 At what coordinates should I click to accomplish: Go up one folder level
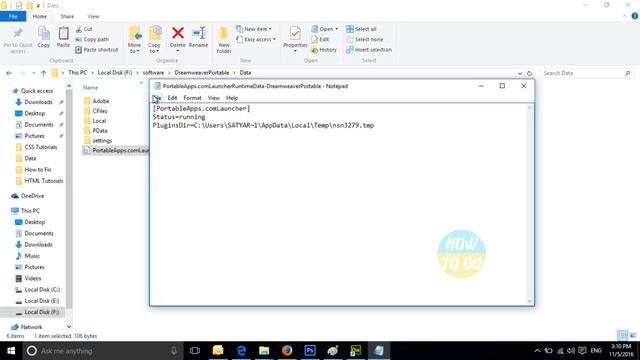tap(43, 73)
